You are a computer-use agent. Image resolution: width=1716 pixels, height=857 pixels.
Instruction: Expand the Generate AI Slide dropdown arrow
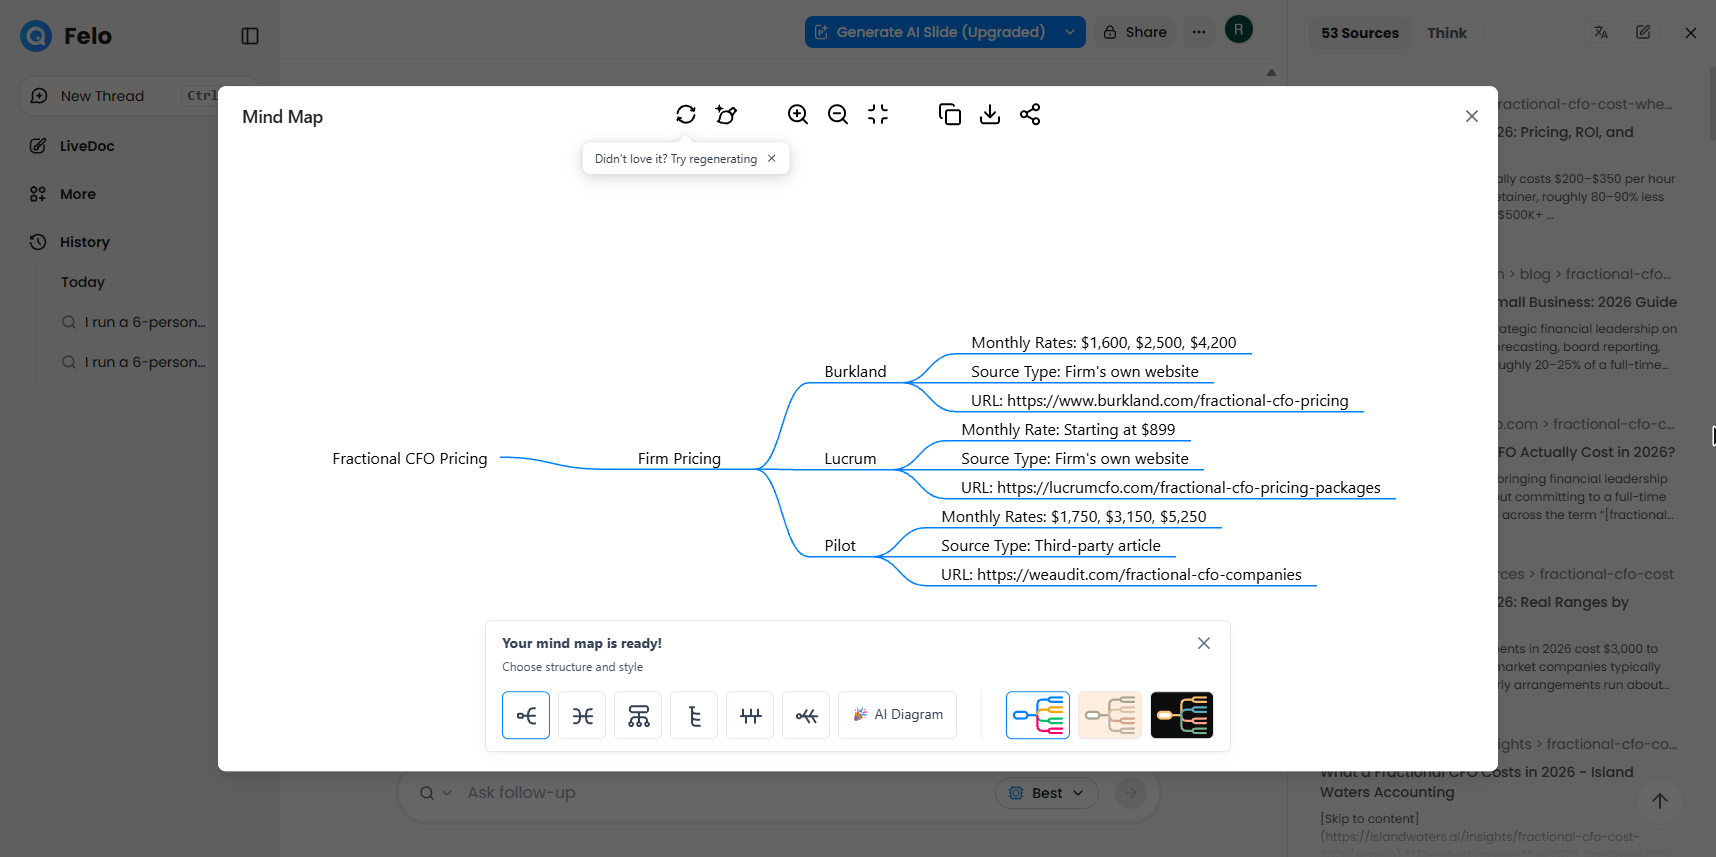pyautogui.click(x=1070, y=32)
